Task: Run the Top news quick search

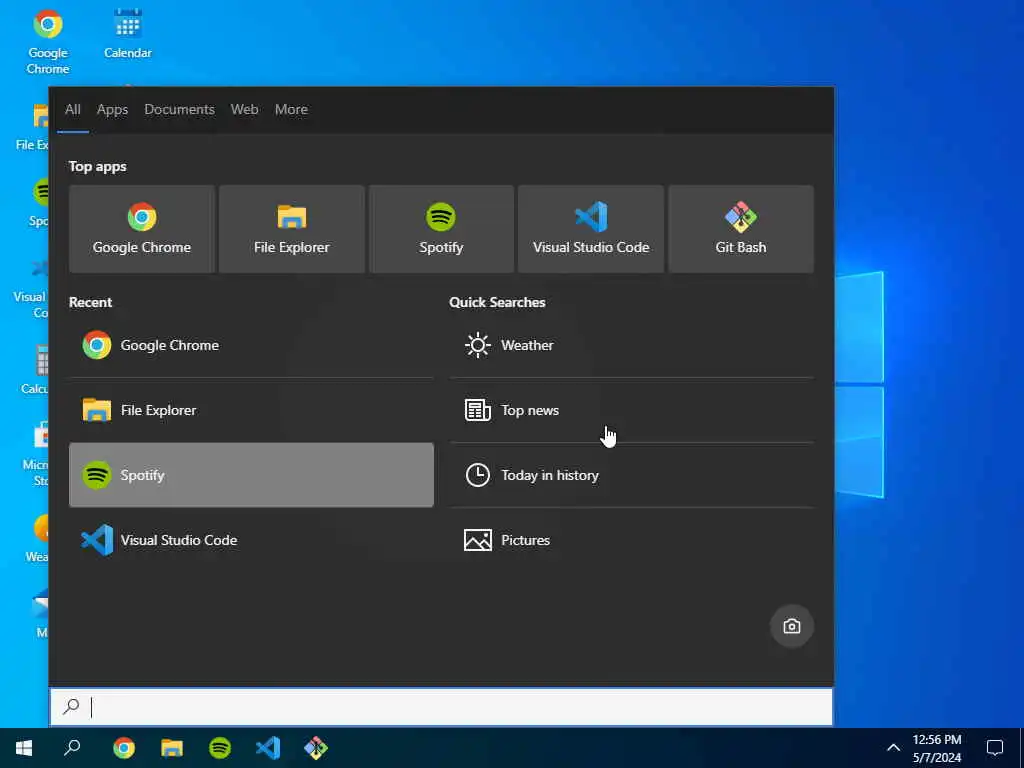Action: point(632,410)
